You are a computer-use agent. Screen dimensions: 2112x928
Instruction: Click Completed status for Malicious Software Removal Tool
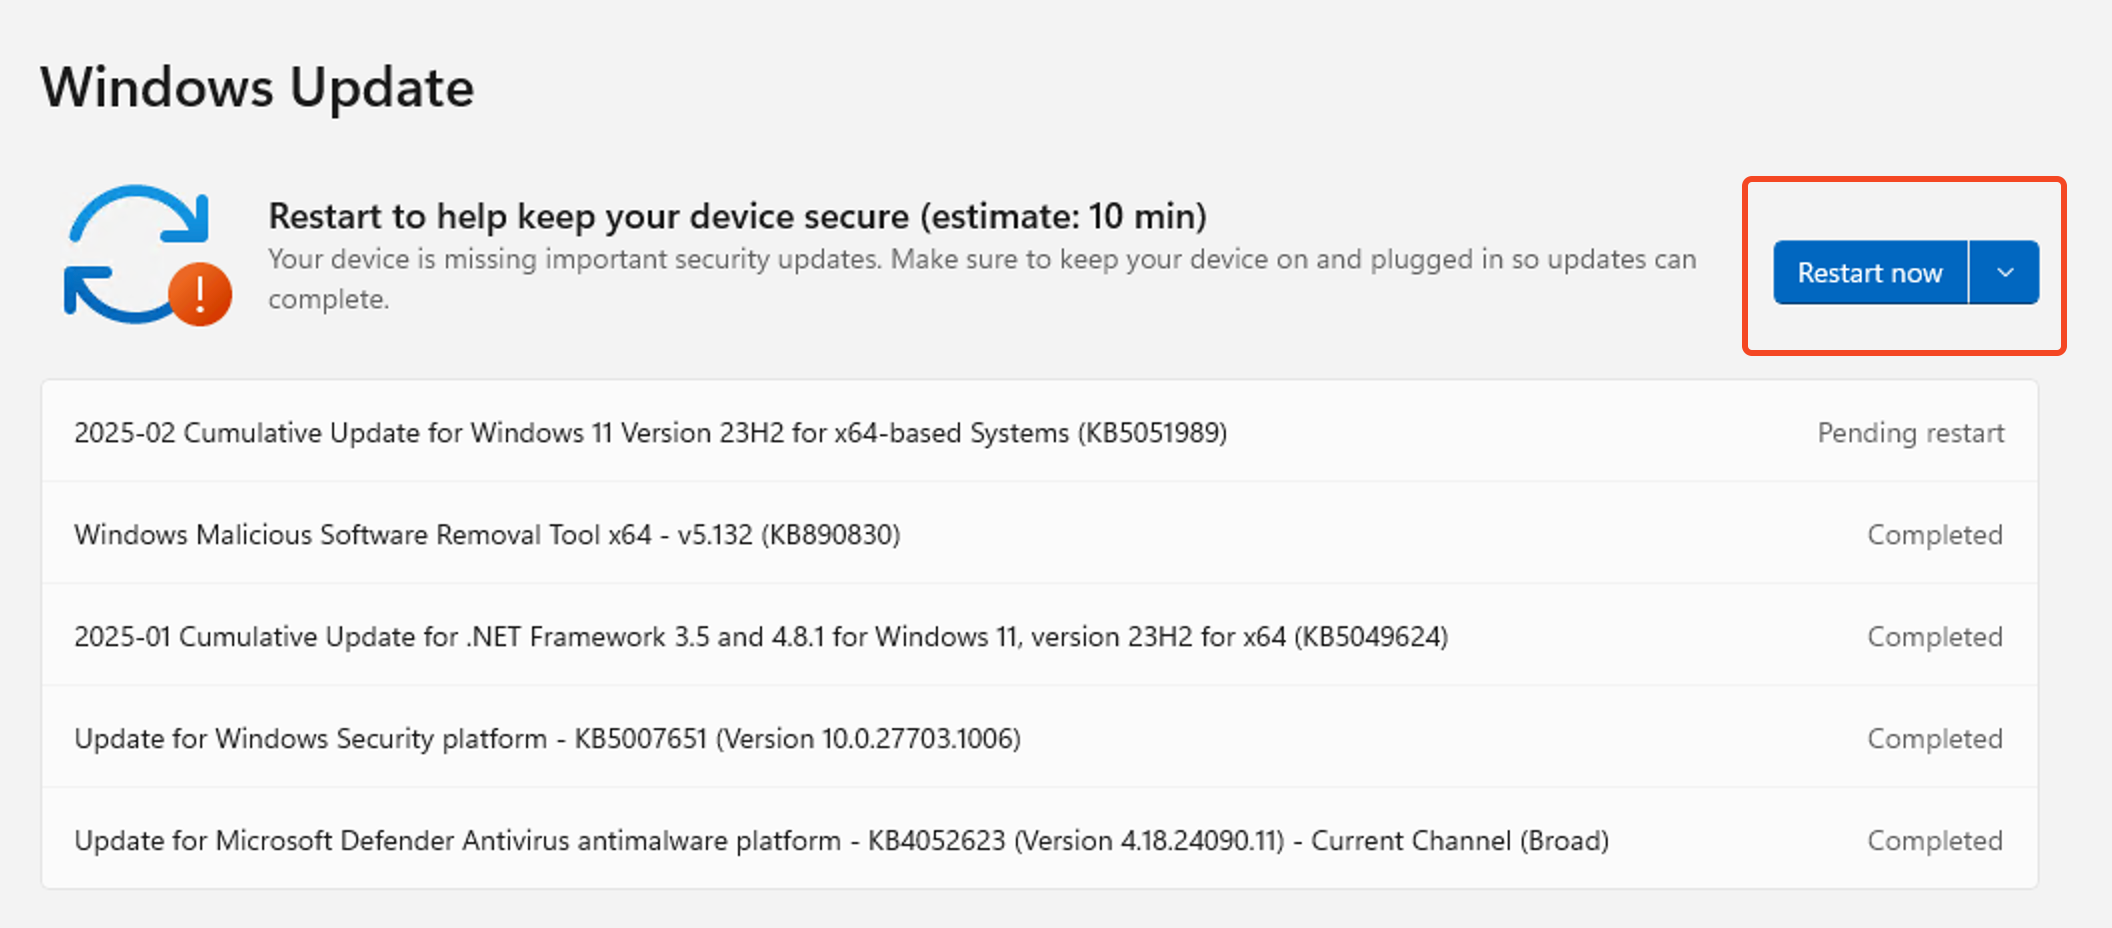coord(1934,535)
